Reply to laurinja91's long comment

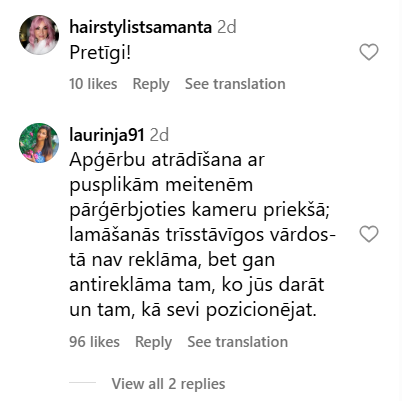(153, 342)
